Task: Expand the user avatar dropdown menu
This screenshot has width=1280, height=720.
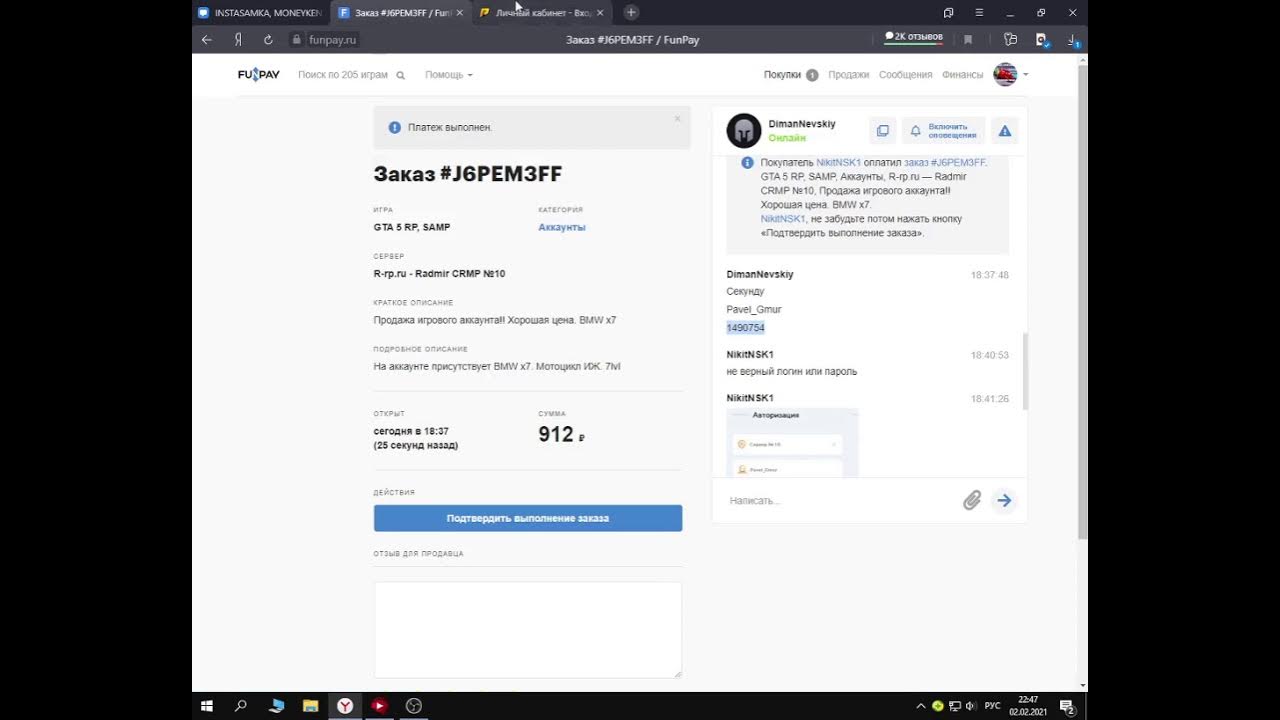Action: tap(1011, 75)
